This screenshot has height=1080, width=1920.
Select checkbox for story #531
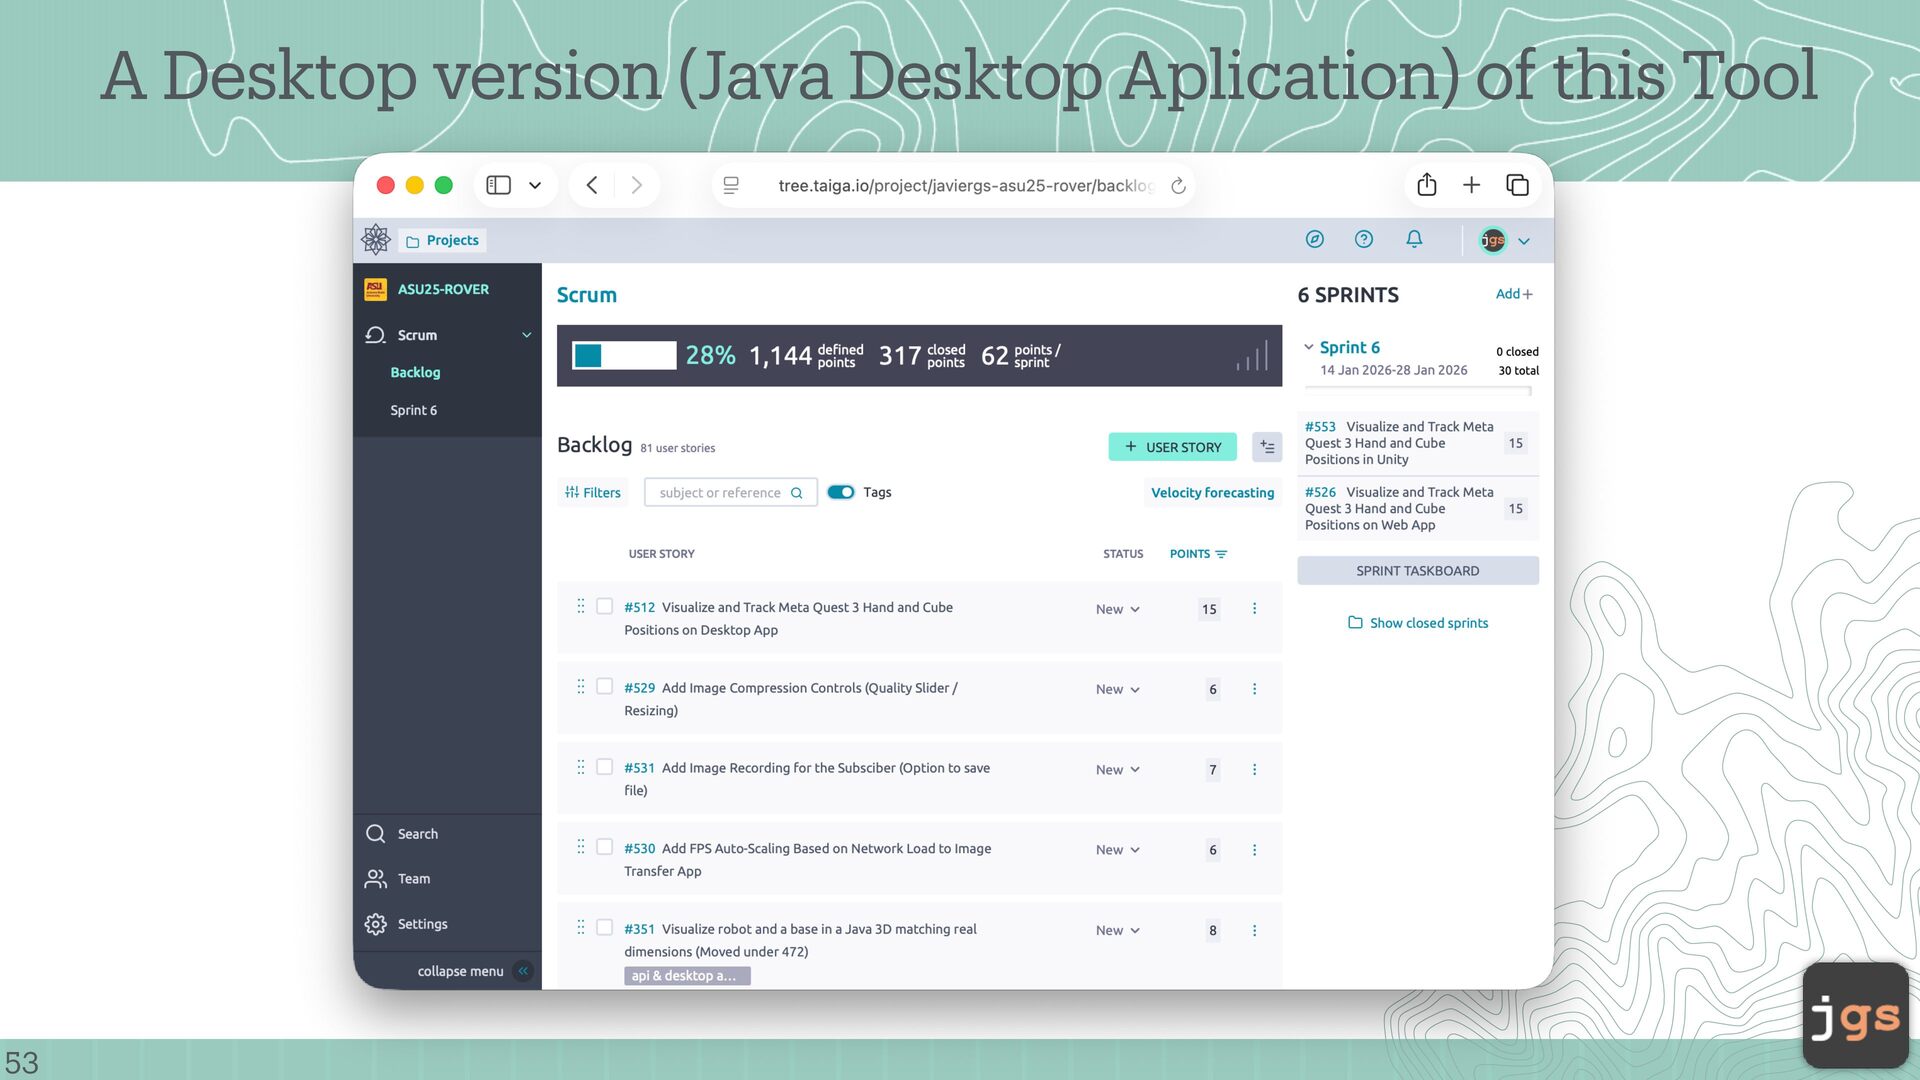click(x=604, y=767)
